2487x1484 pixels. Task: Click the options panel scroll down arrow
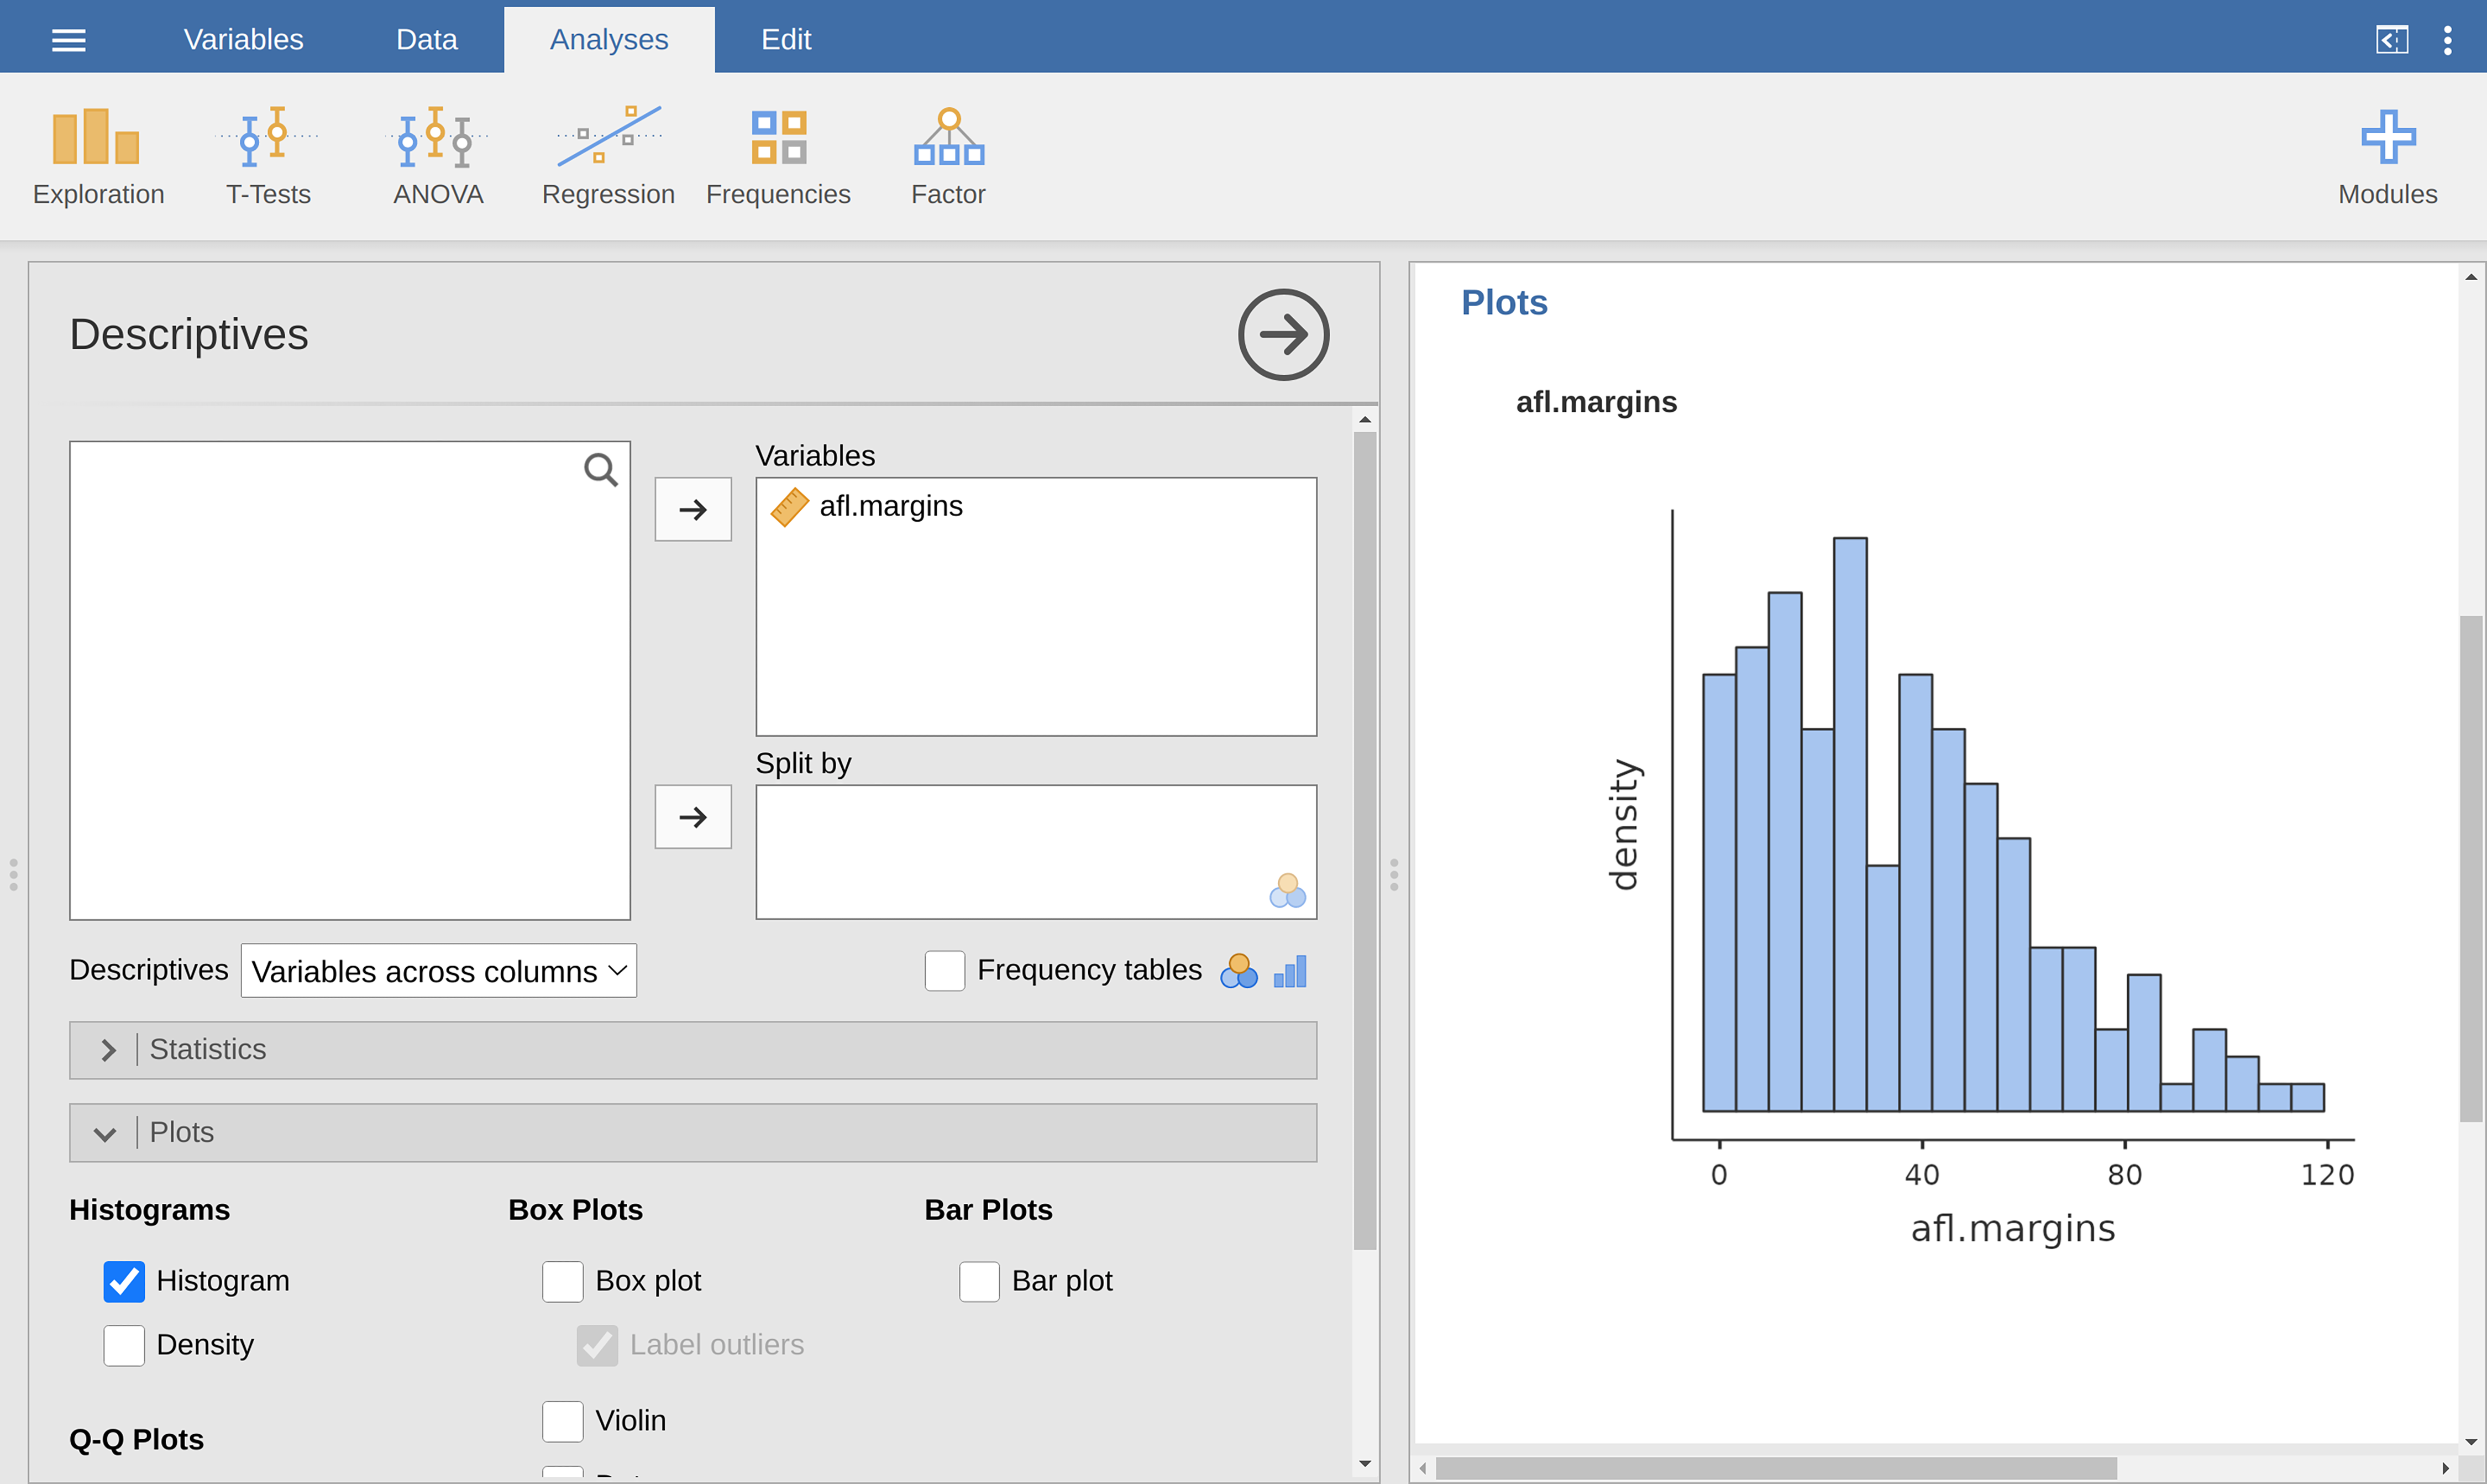pyautogui.click(x=1365, y=1464)
